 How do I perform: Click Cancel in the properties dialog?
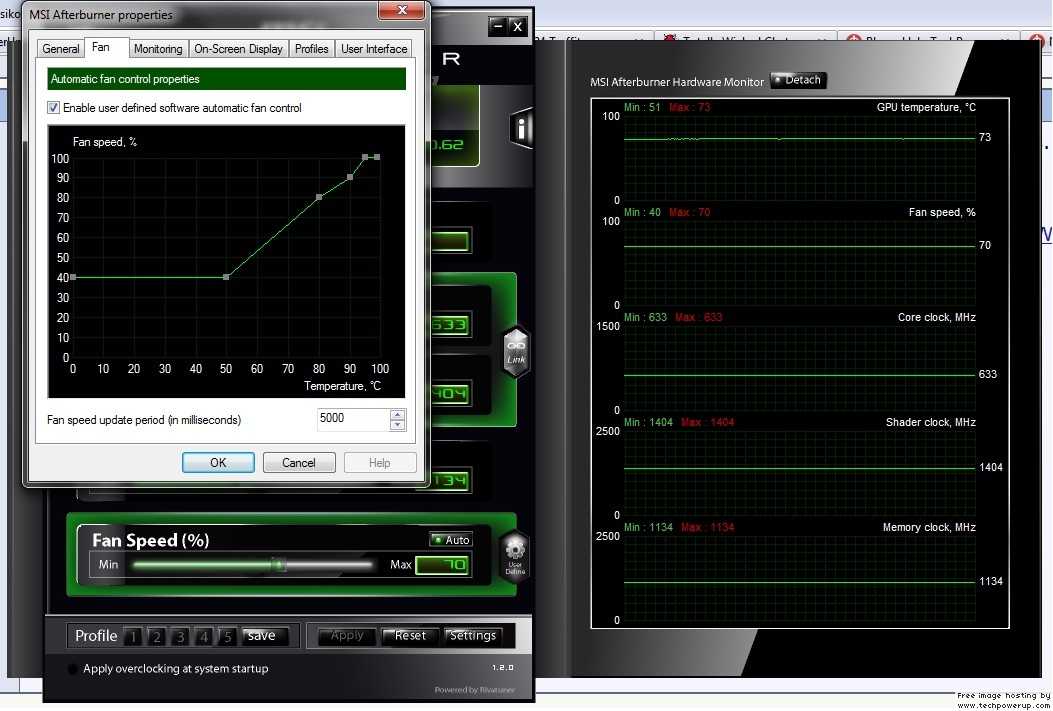tap(299, 463)
